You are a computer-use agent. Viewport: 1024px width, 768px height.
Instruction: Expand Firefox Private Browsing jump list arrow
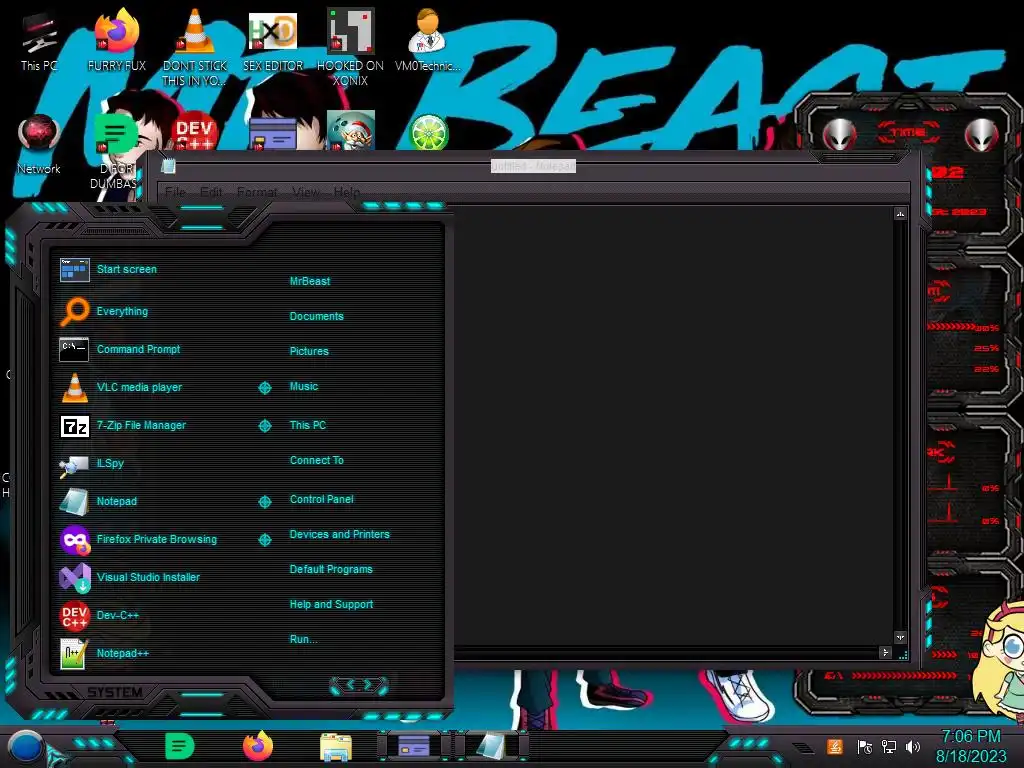tap(264, 539)
